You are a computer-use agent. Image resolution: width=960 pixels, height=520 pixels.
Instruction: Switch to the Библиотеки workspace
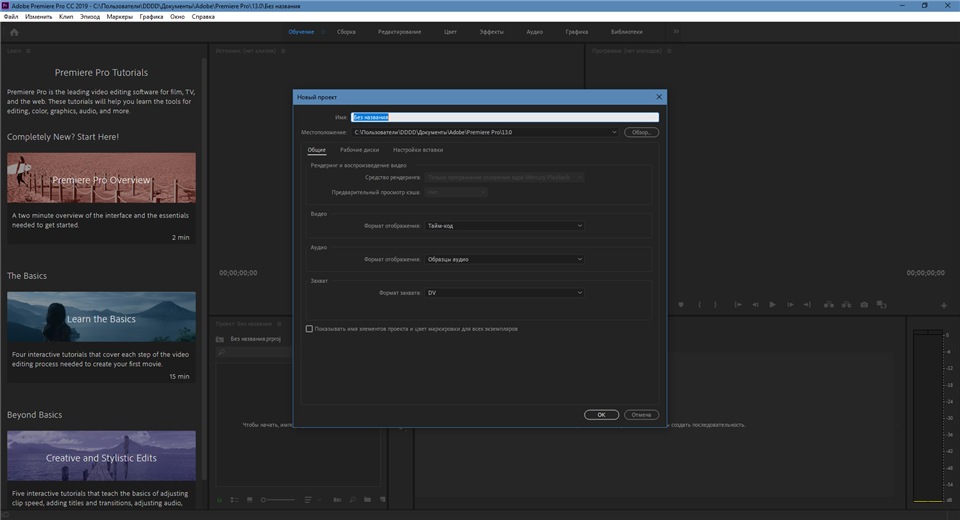[x=626, y=32]
